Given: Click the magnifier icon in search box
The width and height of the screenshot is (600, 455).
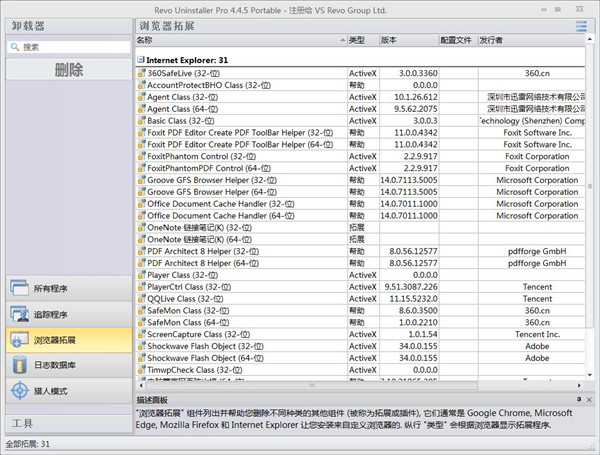Looking at the screenshot, I should [13, 47].
